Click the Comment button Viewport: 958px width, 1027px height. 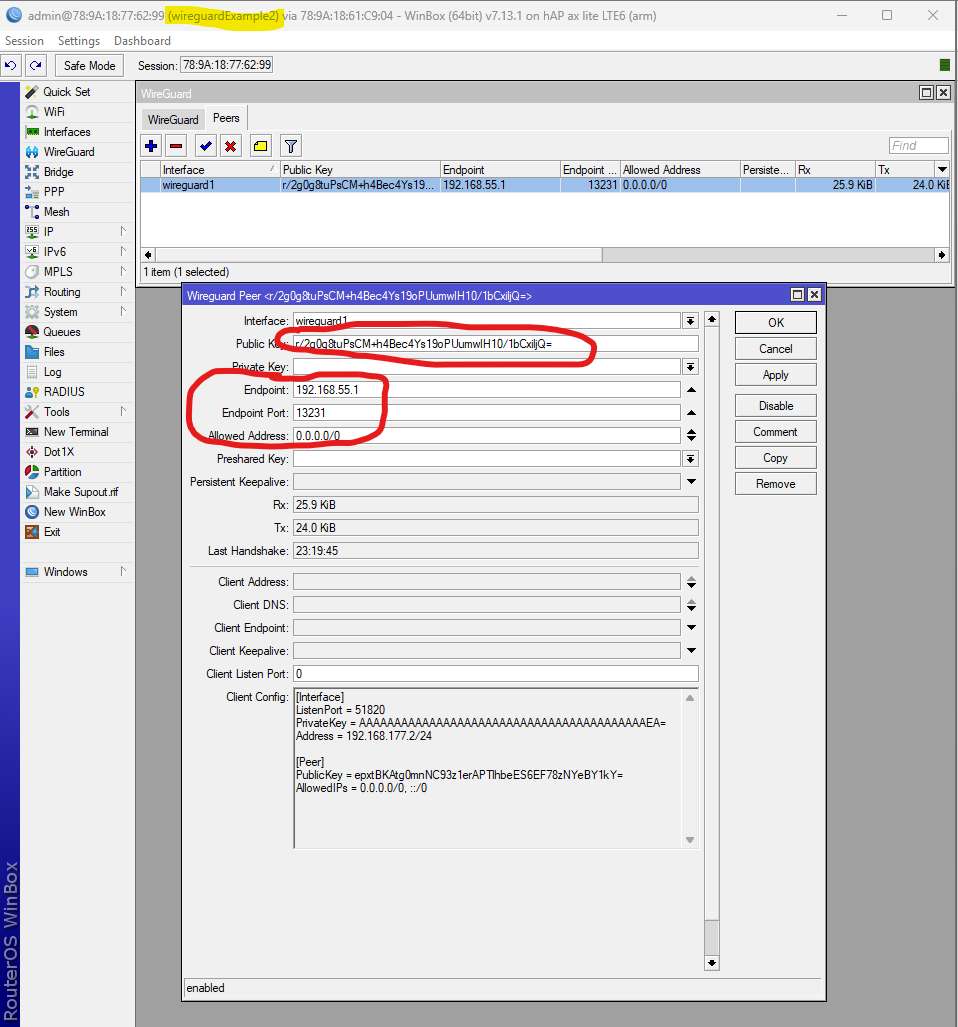[775, 432]
